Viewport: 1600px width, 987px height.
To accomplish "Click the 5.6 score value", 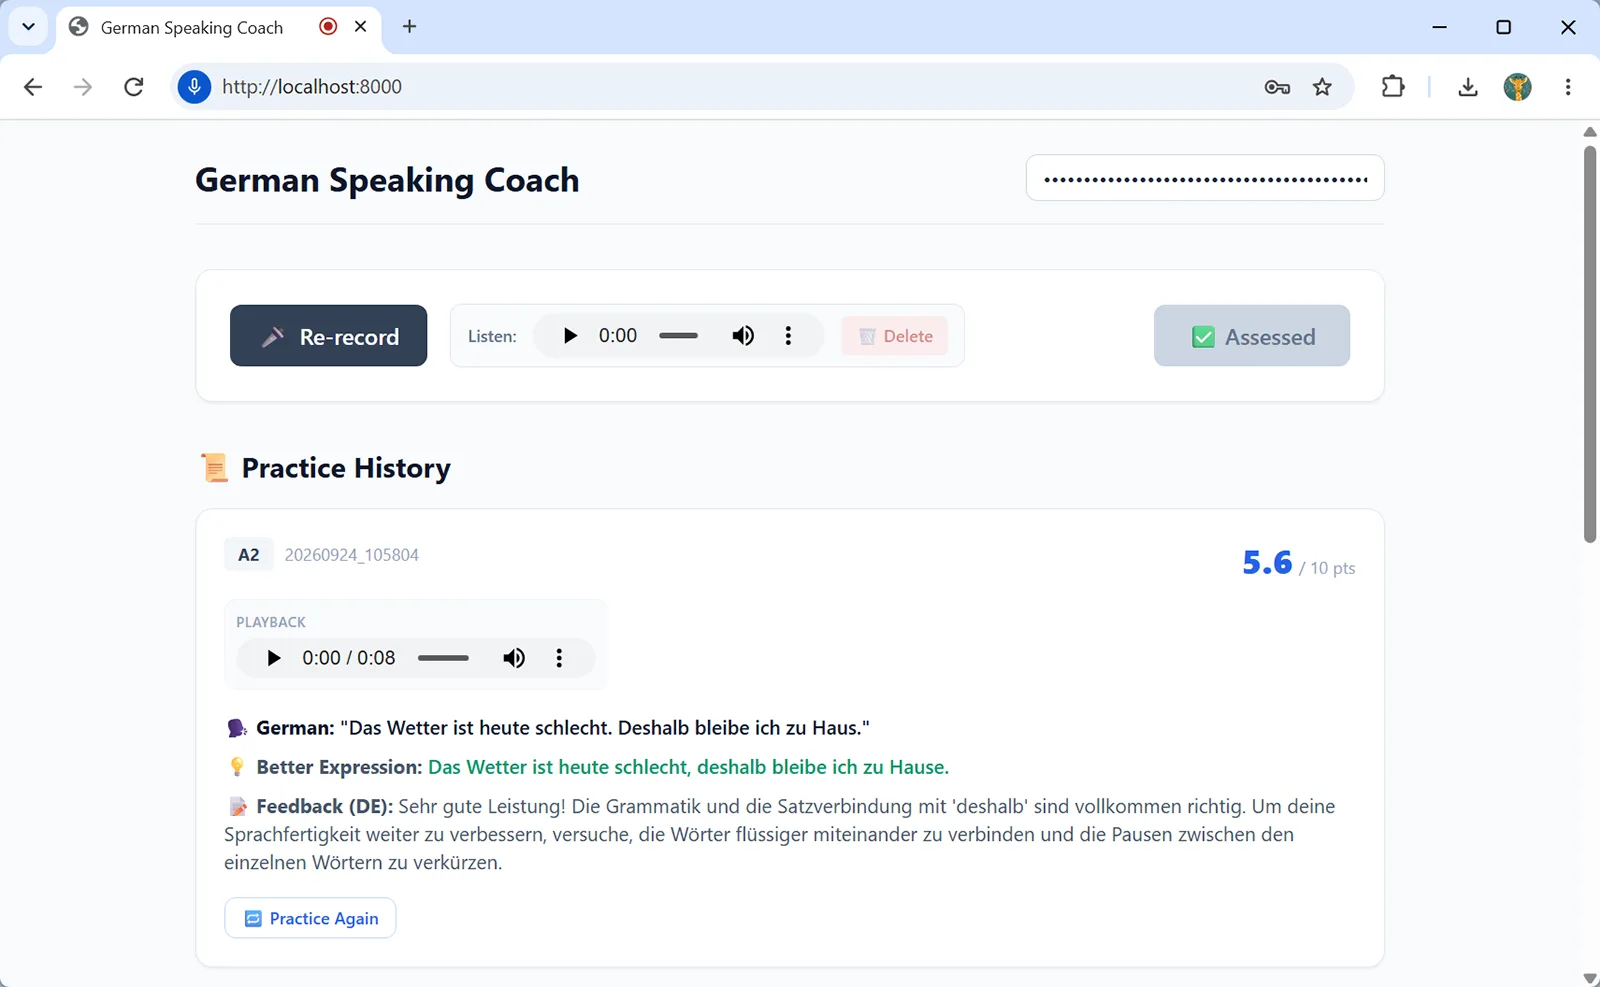I will click(x=1267, y=563).
